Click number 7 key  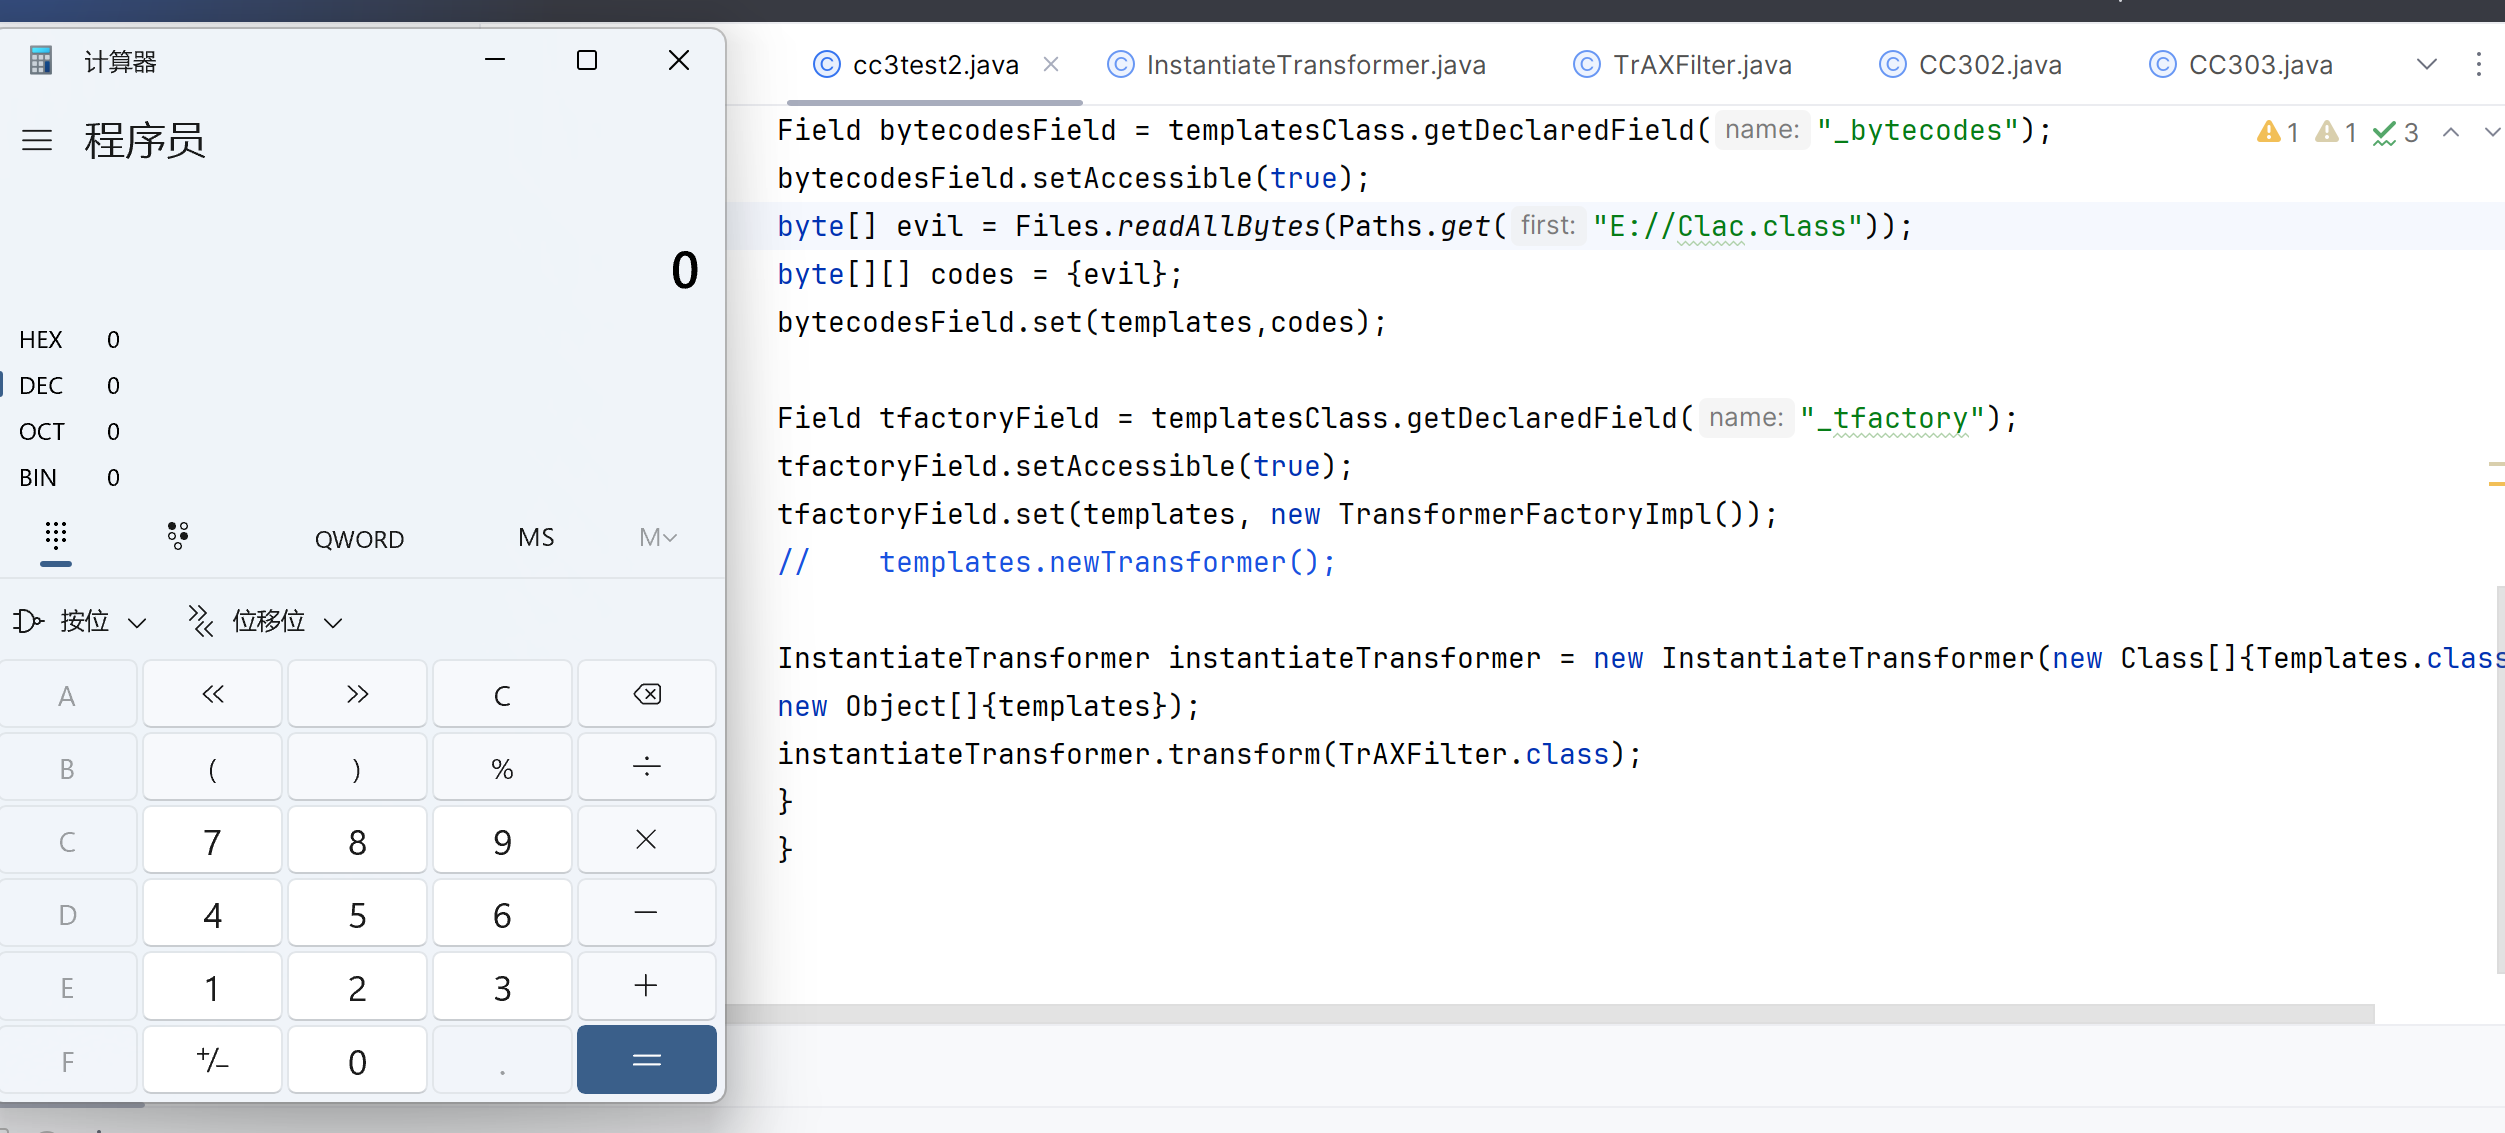click(213, 840)
